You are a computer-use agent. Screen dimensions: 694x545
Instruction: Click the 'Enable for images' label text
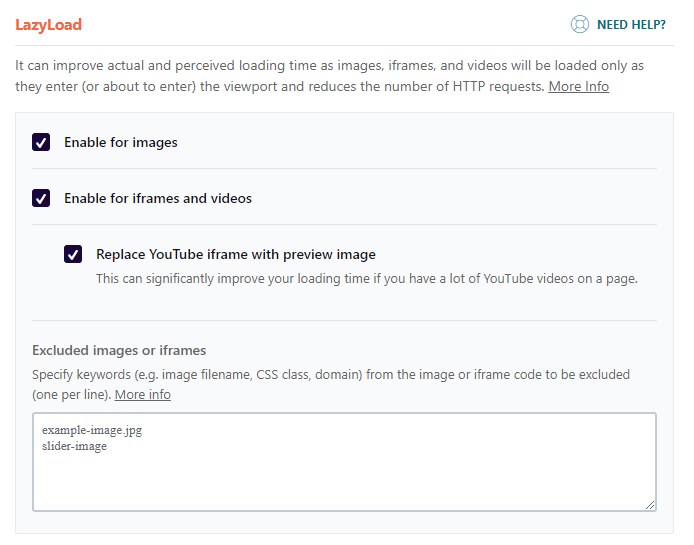point(120,143)
